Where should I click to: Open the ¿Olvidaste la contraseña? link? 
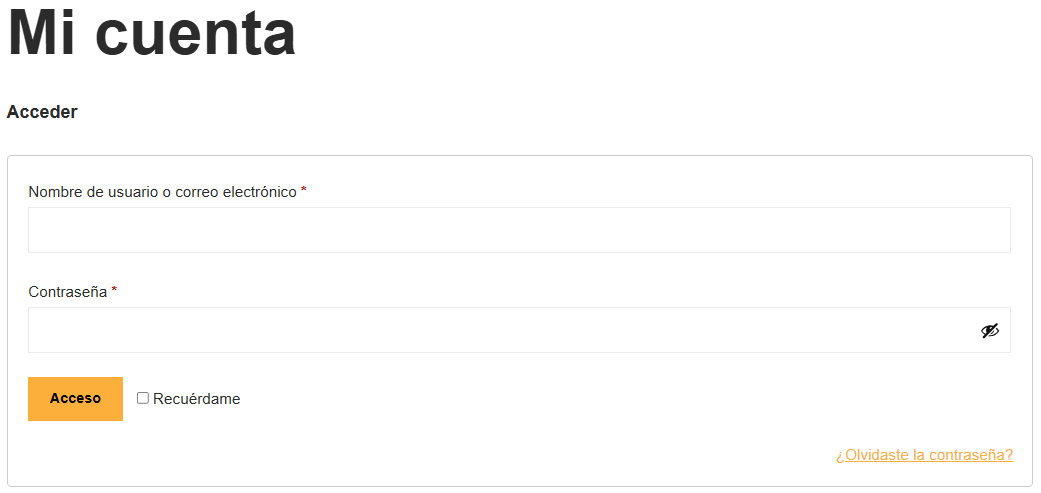pos(924,455)
